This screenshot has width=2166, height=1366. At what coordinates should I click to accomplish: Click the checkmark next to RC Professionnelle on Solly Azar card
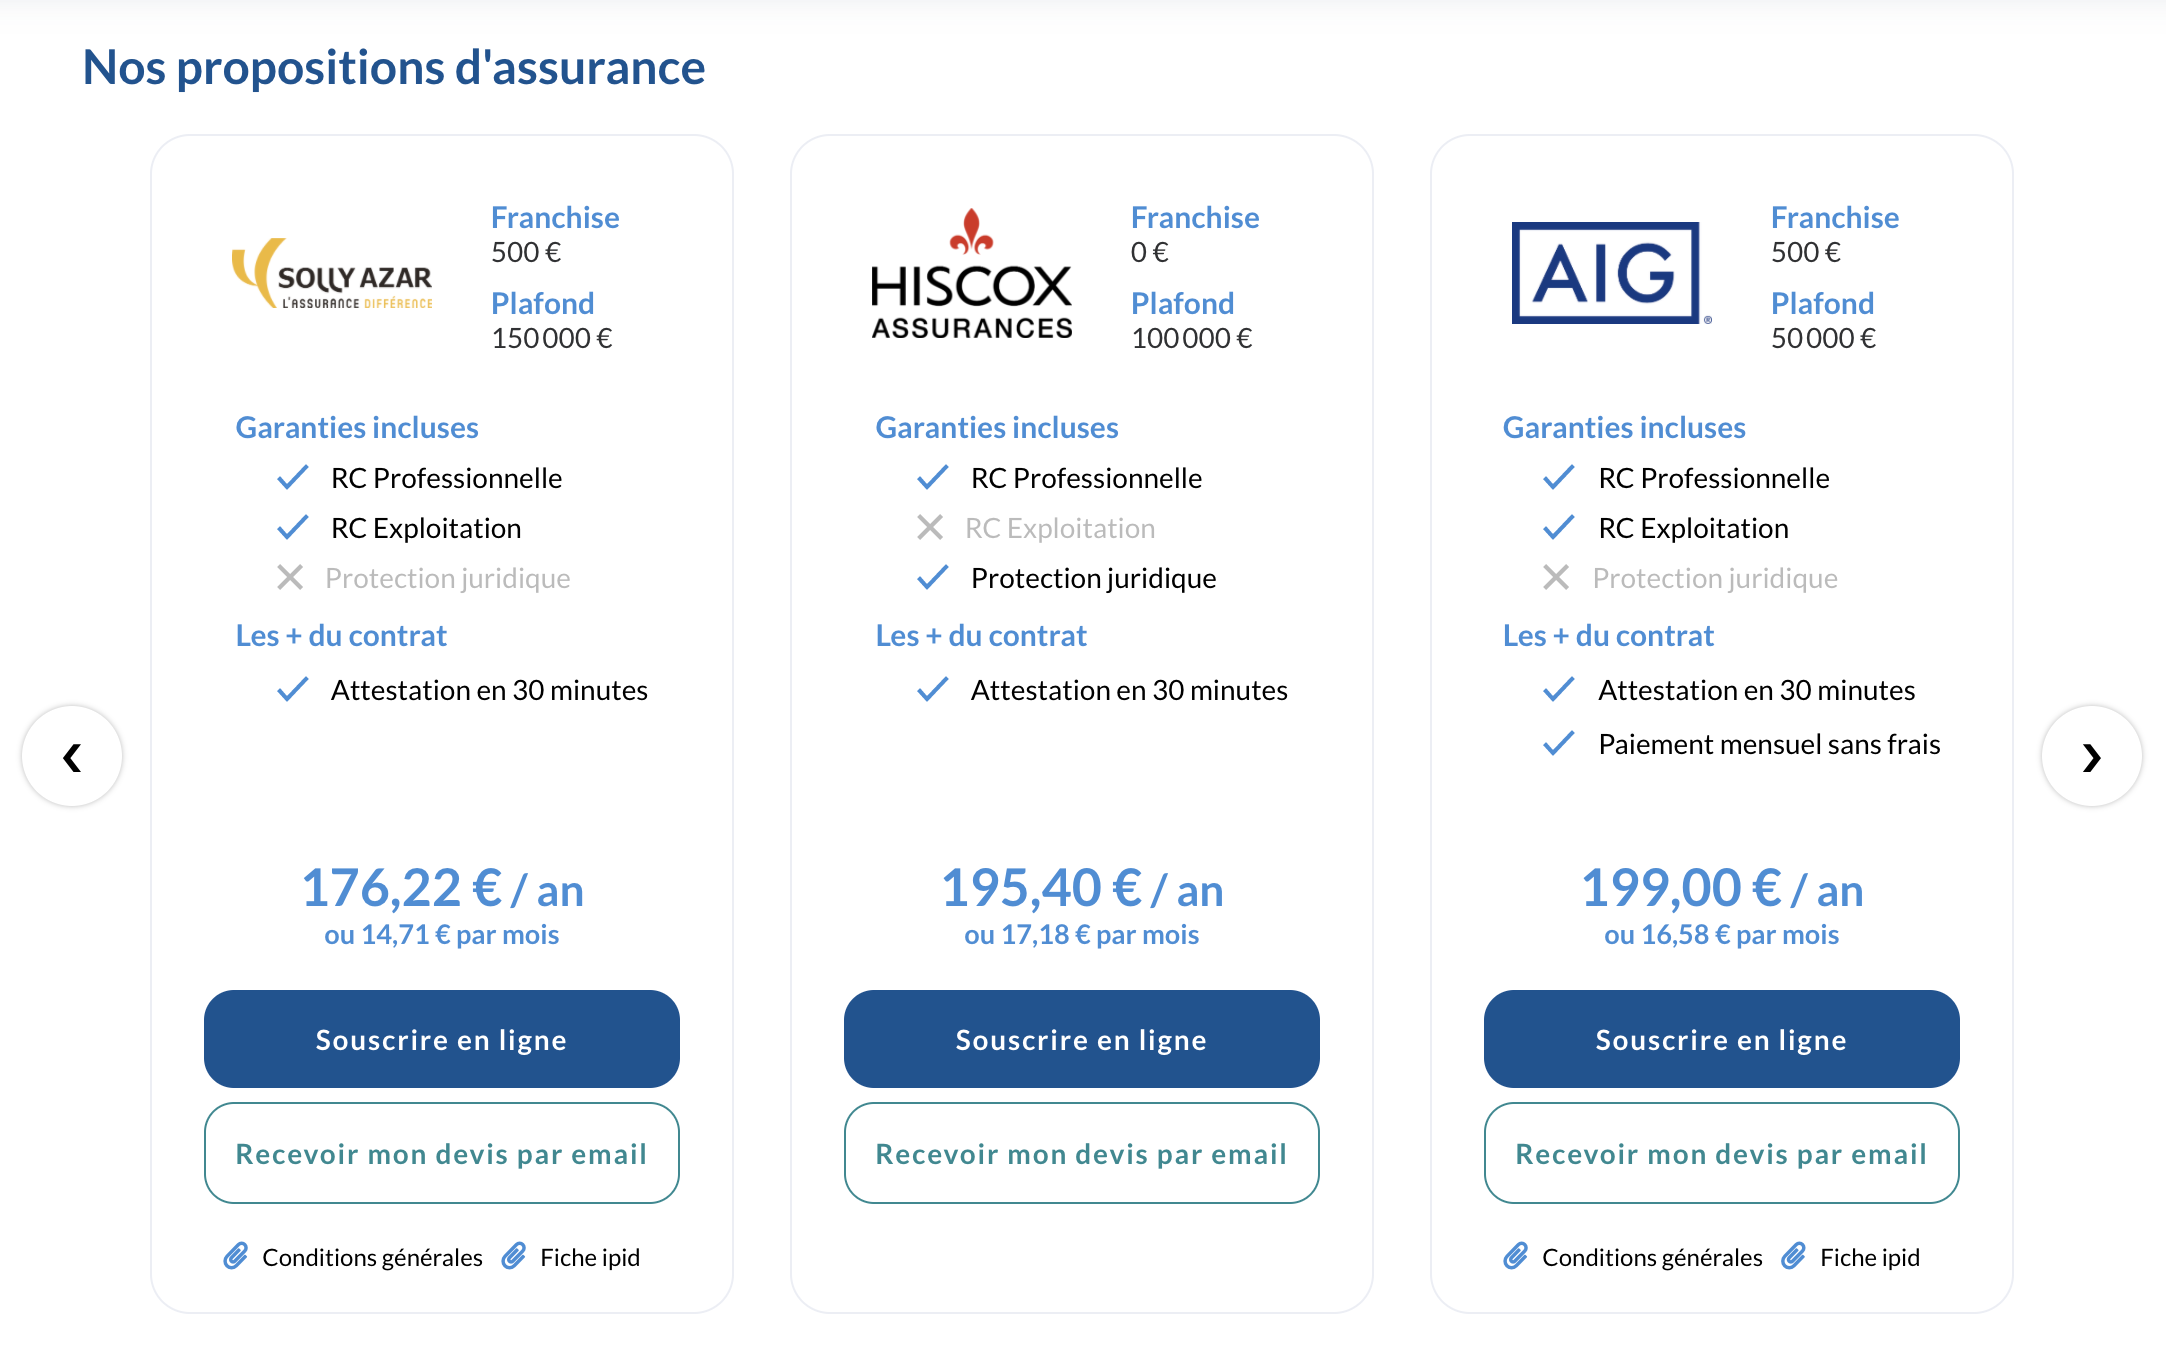[x=292, y=477]
